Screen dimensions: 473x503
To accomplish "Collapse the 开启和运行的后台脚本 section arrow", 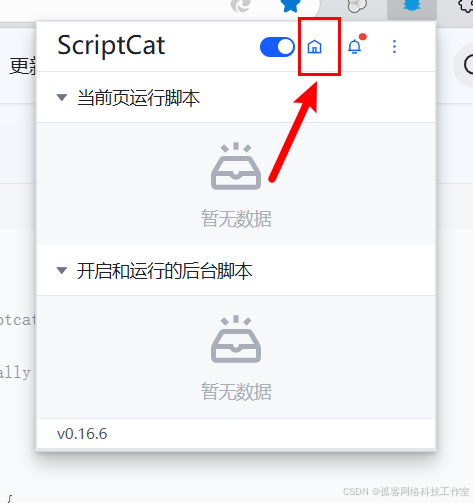I will (x=62, y=270).
